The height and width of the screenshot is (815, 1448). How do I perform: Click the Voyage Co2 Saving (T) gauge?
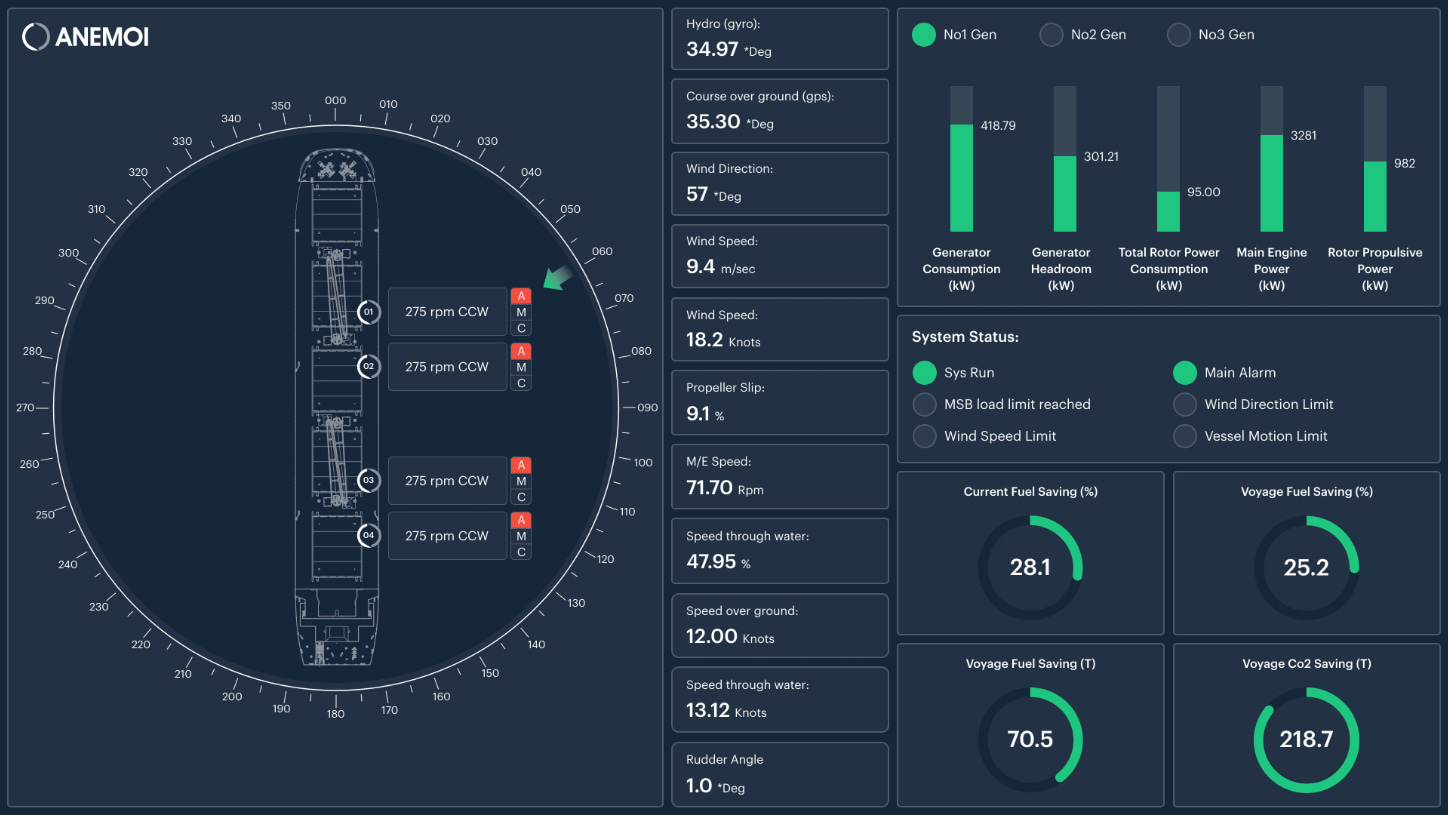[1306, 740]
